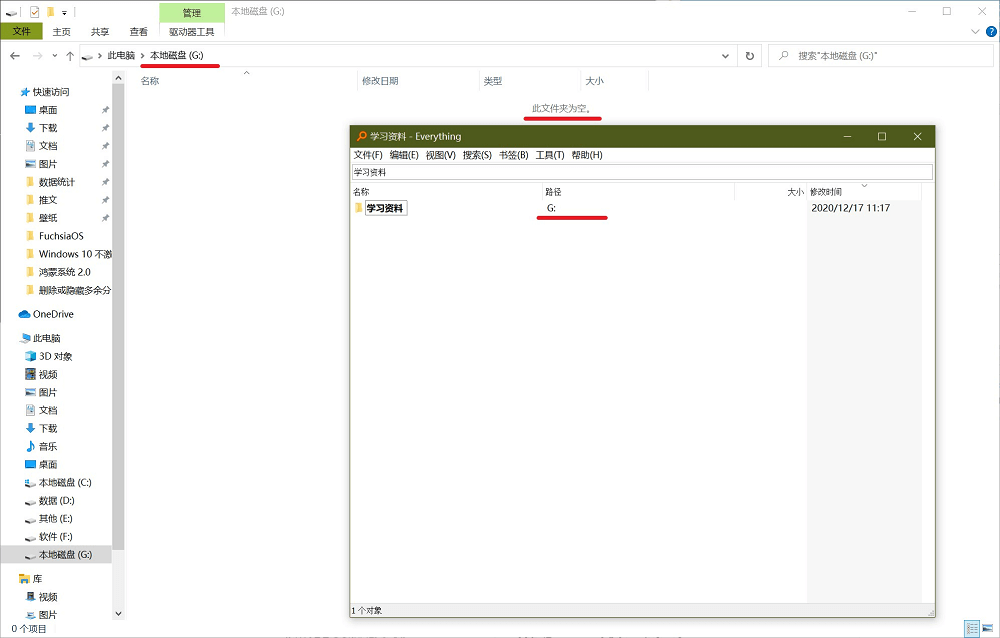Select the 3D 对象 folder in sidebar
This screenshot has width=1000, height=638.
(55, 356)
